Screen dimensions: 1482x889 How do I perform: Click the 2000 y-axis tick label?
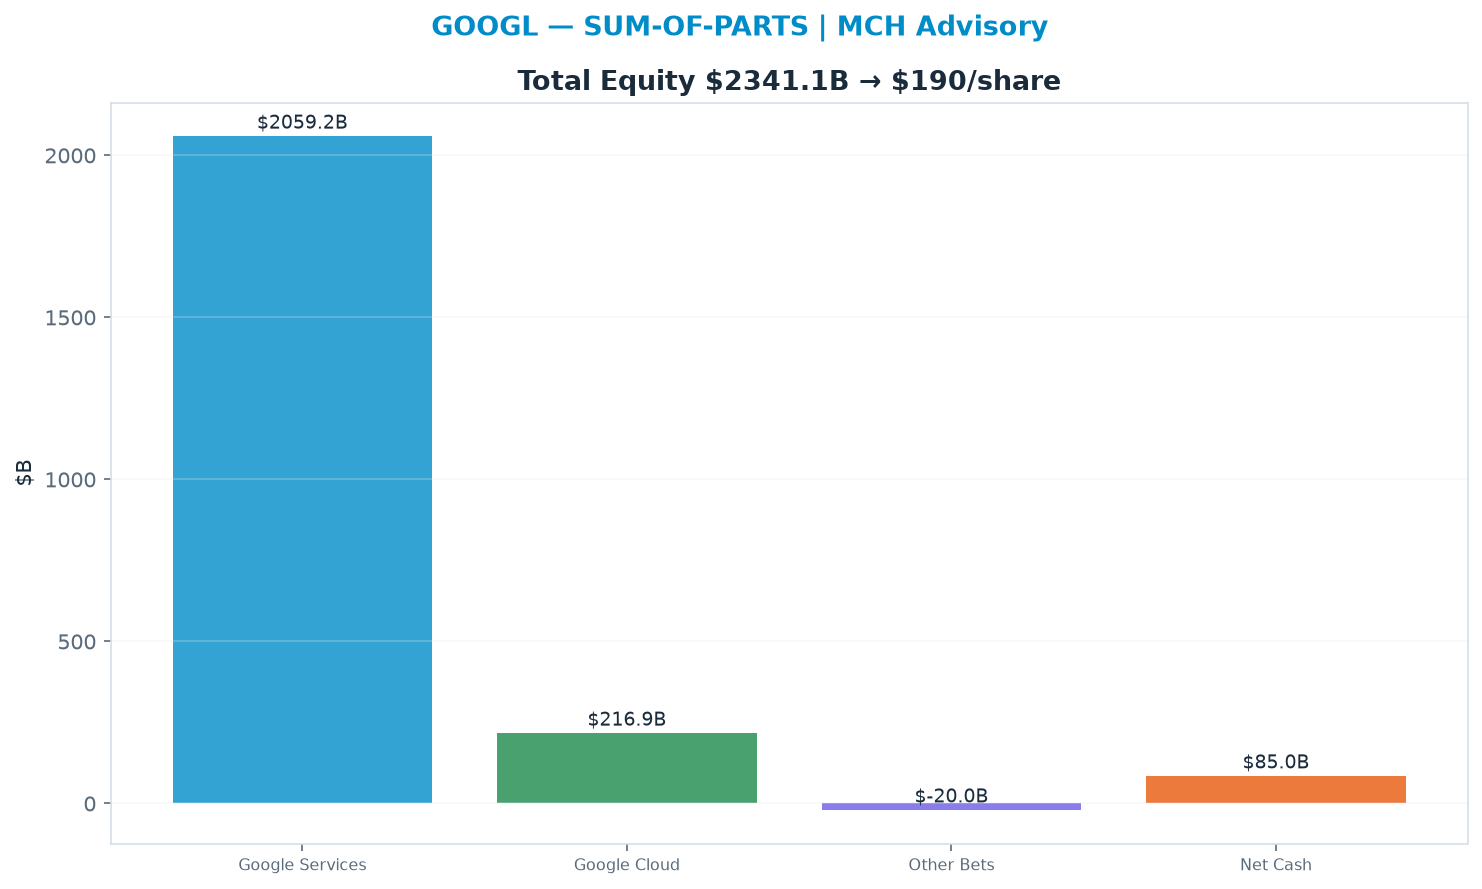pos(71,156)
